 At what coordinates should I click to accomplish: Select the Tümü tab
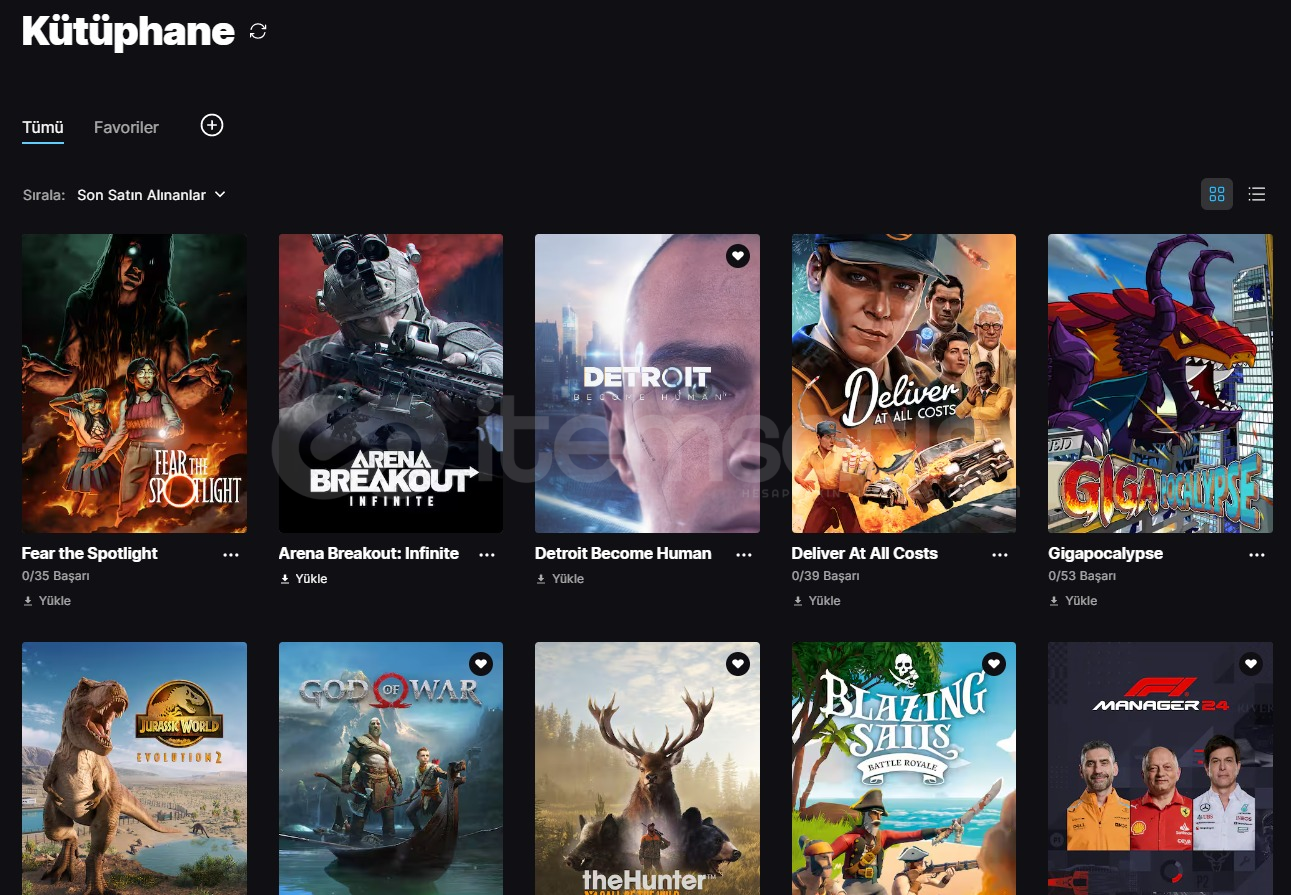point(43,128)
